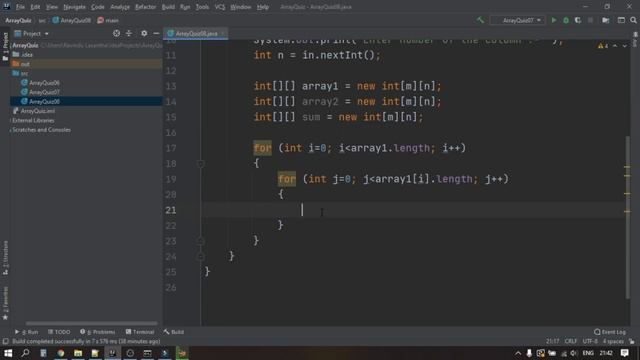Expand Scratches and Consoles node

(x=41, y=130)
